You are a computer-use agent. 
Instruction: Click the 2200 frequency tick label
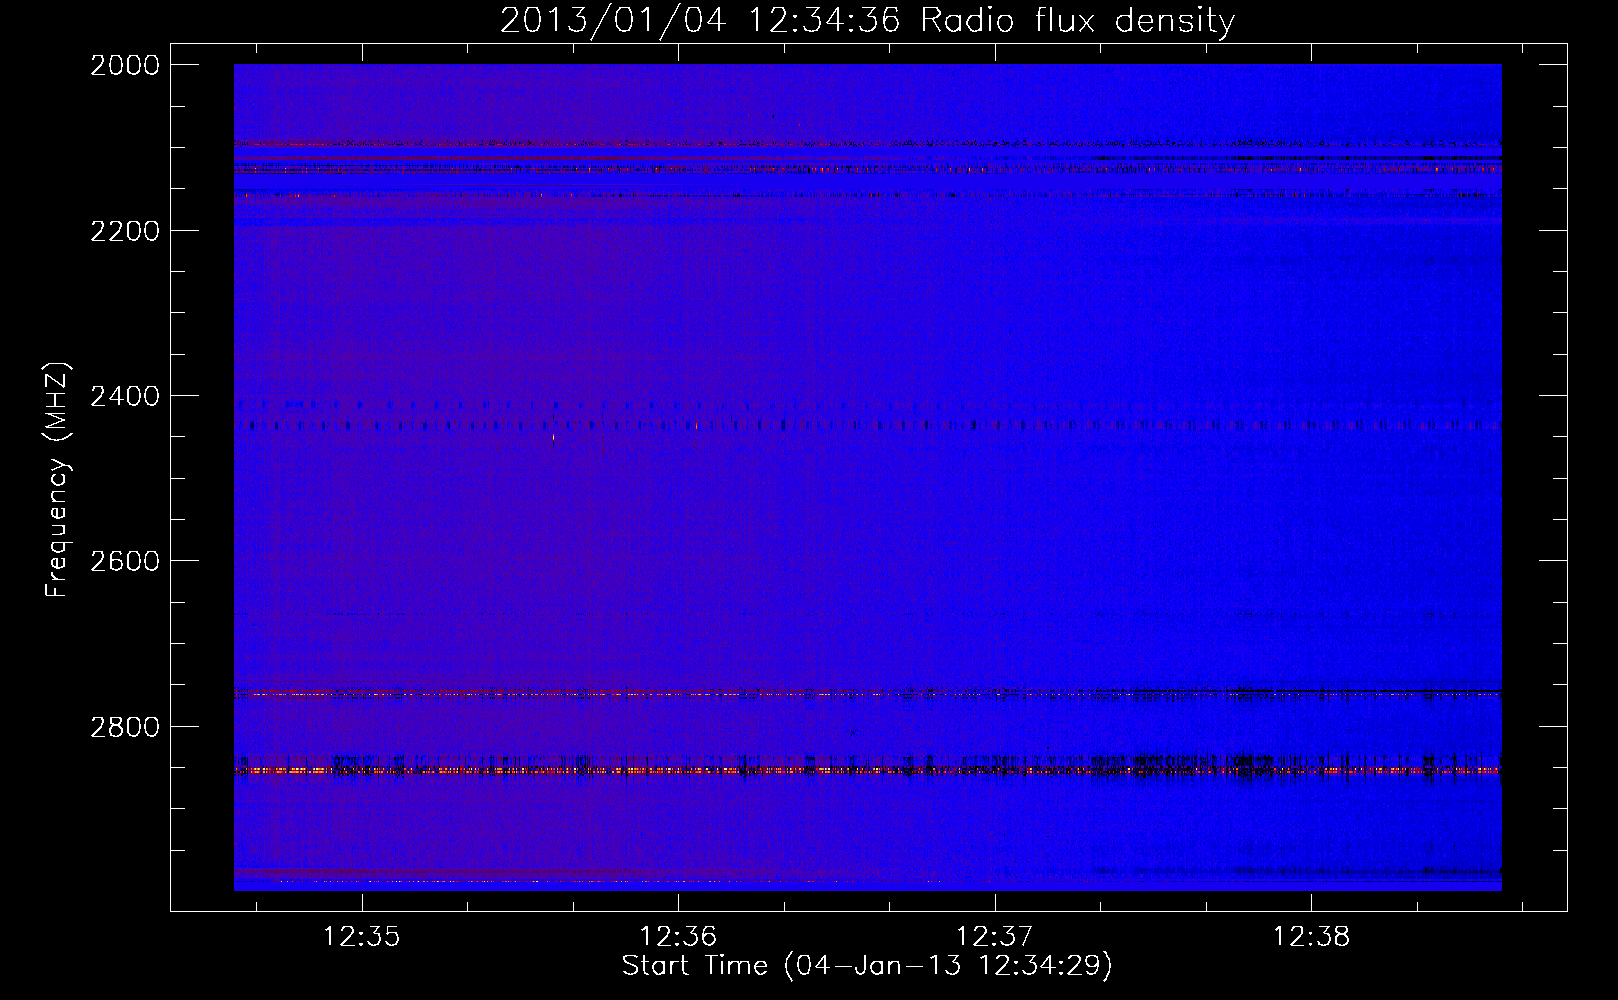tap(125, 231)
